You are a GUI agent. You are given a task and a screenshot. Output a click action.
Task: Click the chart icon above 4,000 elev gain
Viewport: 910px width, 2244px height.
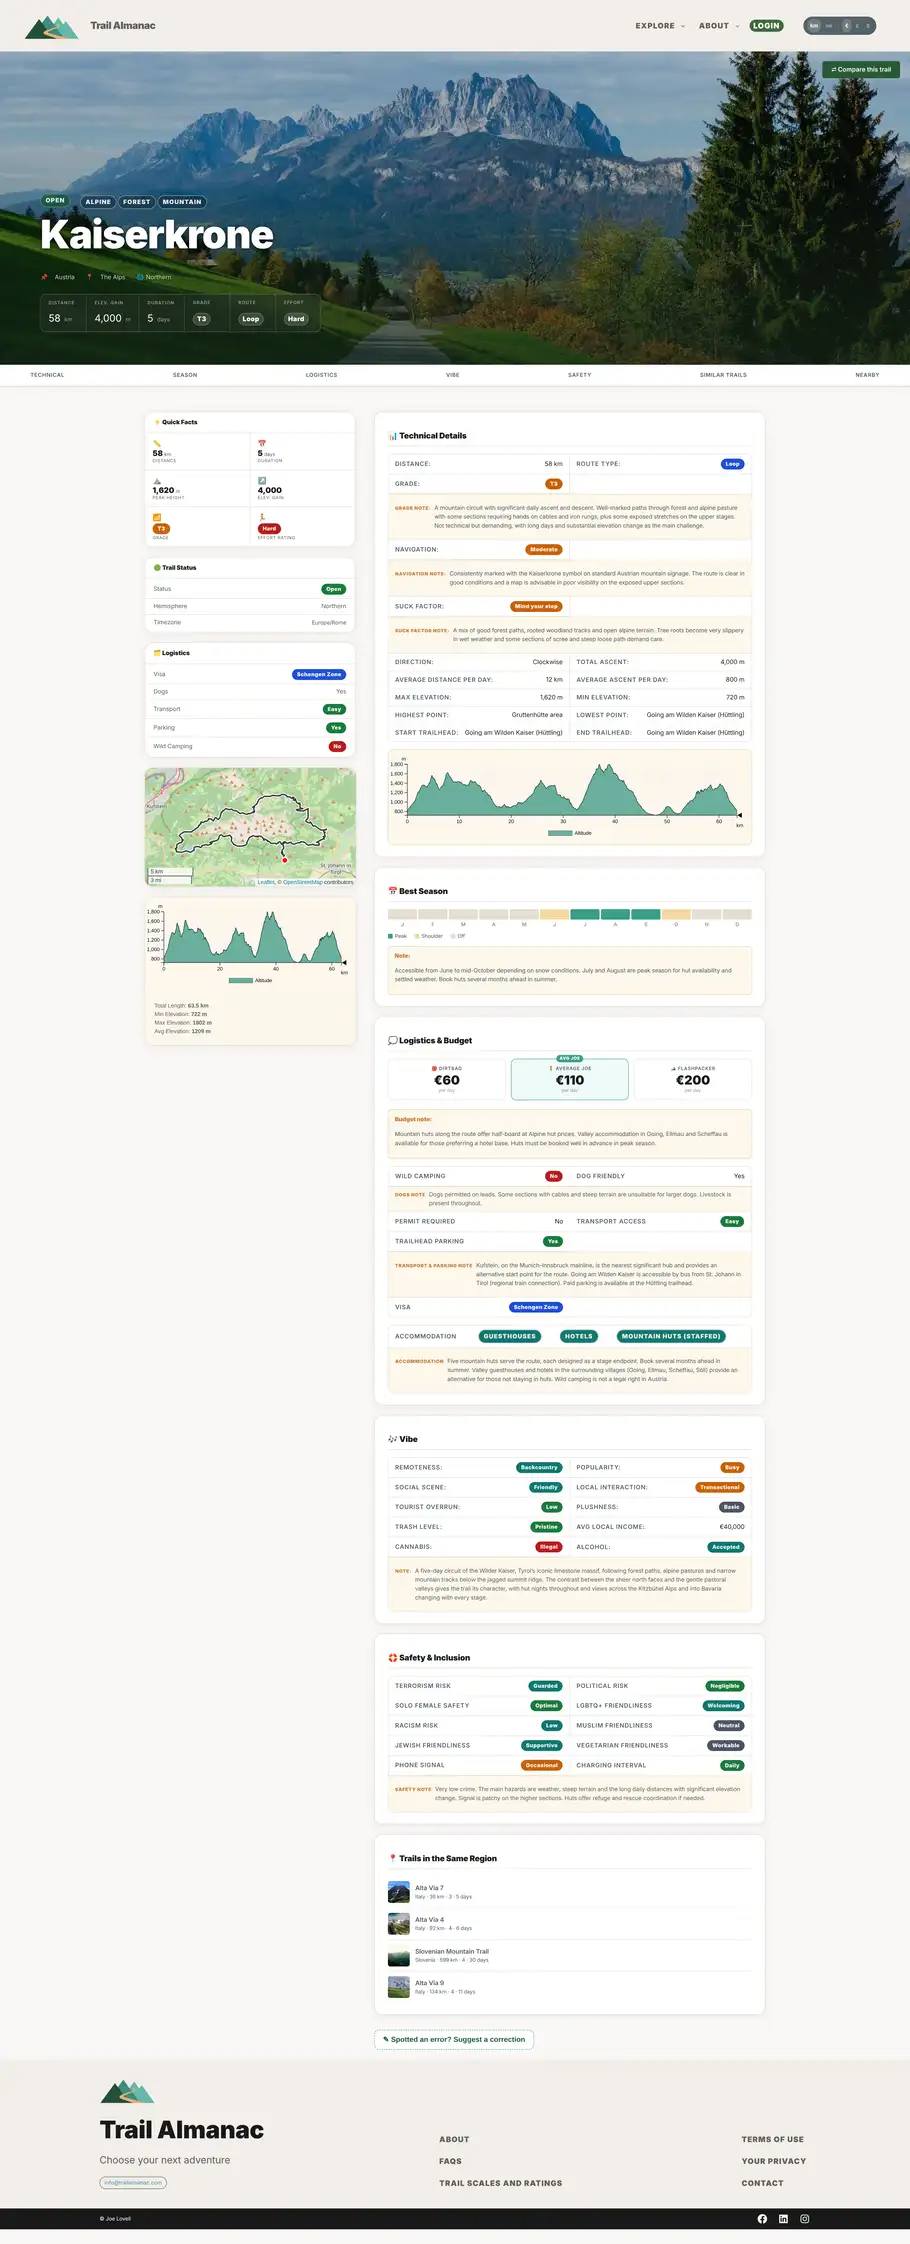(262, 480)
